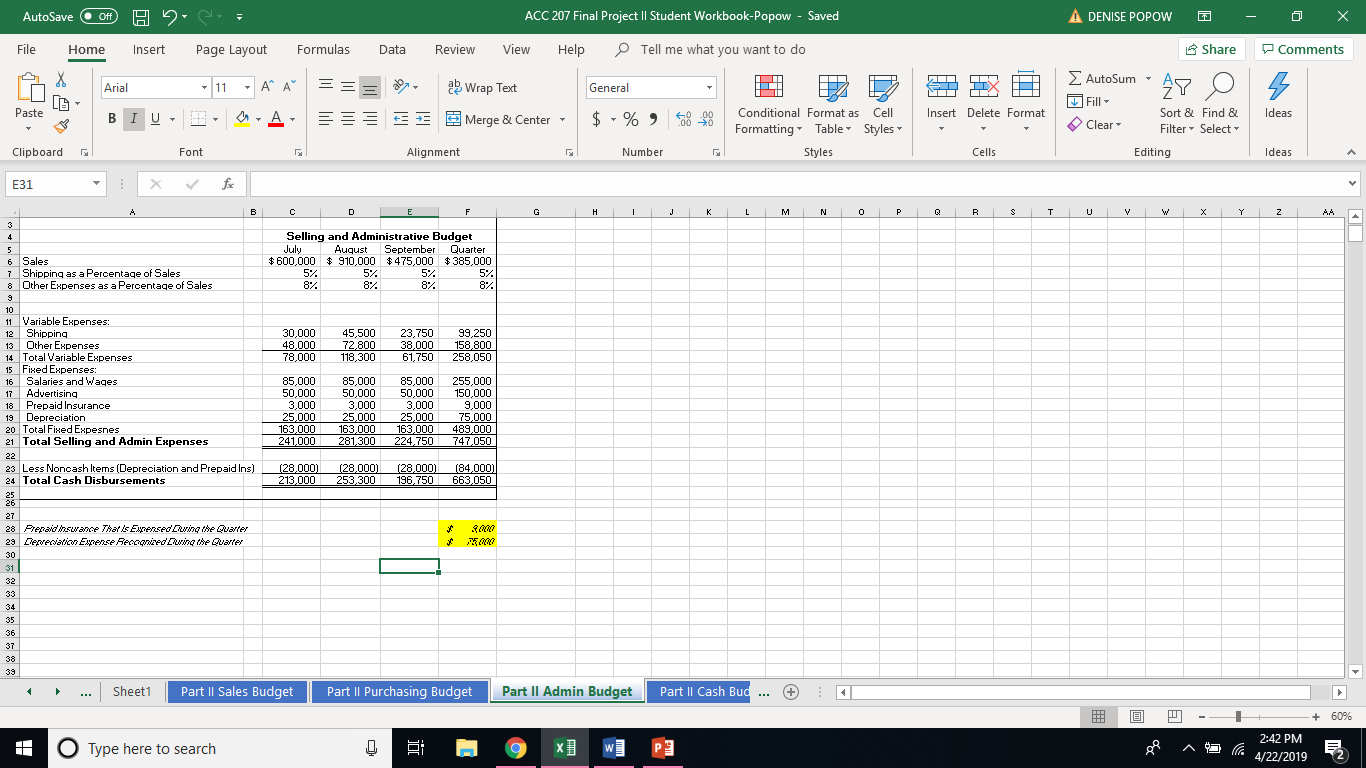Apply the Percent Style format
This screenshot has width=1366, height=768.
pos(629,118)
